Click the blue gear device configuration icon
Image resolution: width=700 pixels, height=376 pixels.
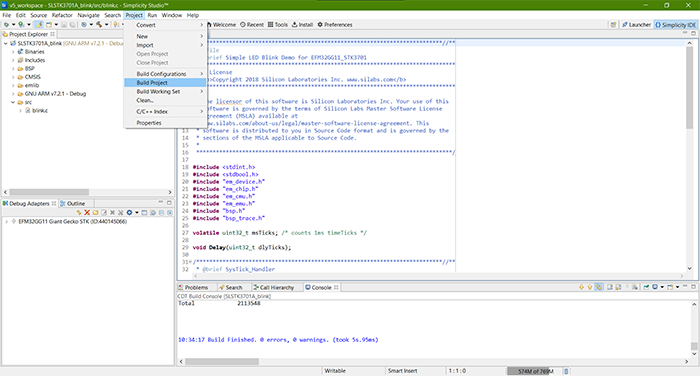(x=129, y=213)
